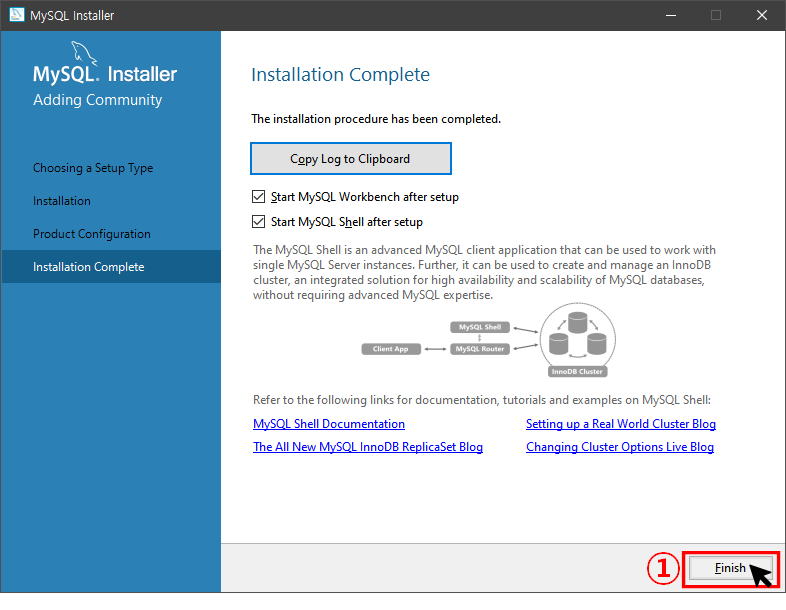
Task: Select Product Configuration step in sidebar
Action: tap(92, 234)
